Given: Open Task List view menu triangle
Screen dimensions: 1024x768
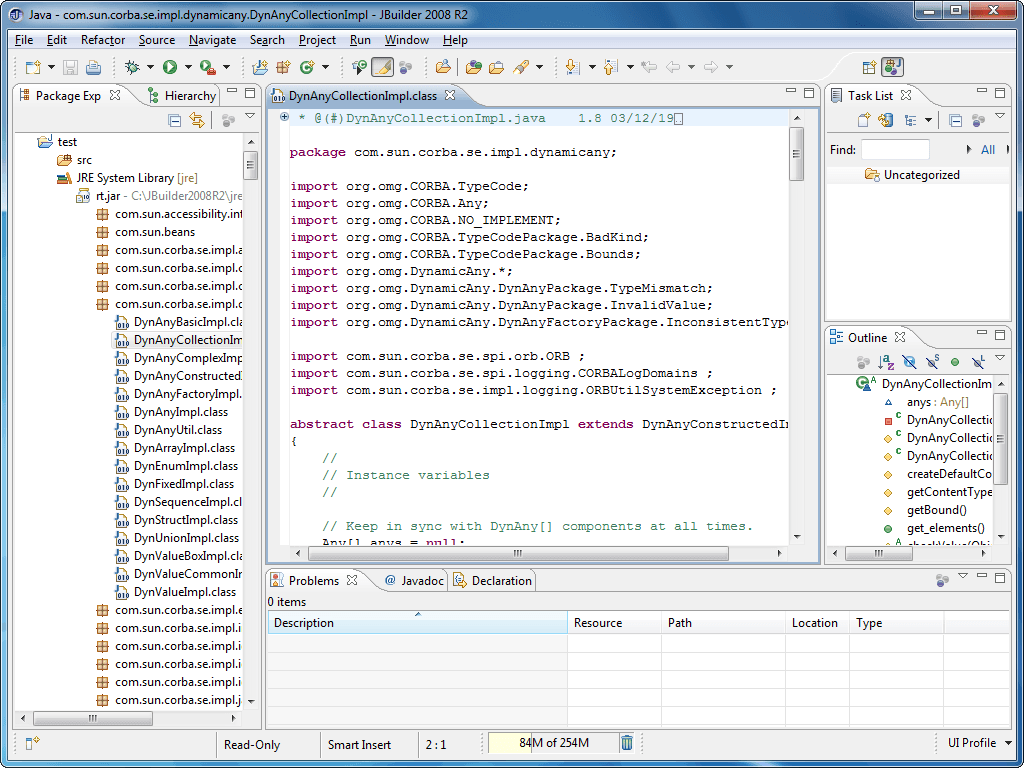Looking at the screenshot, I should pos(1000,116).
